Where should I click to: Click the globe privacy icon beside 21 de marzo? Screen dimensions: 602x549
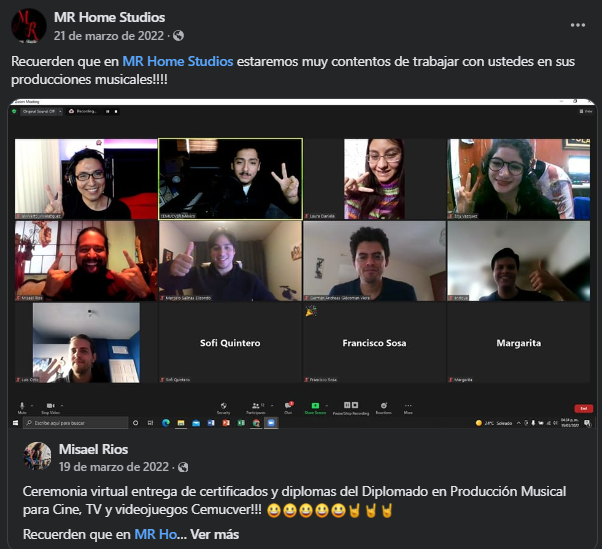click(x=178, y=36)
